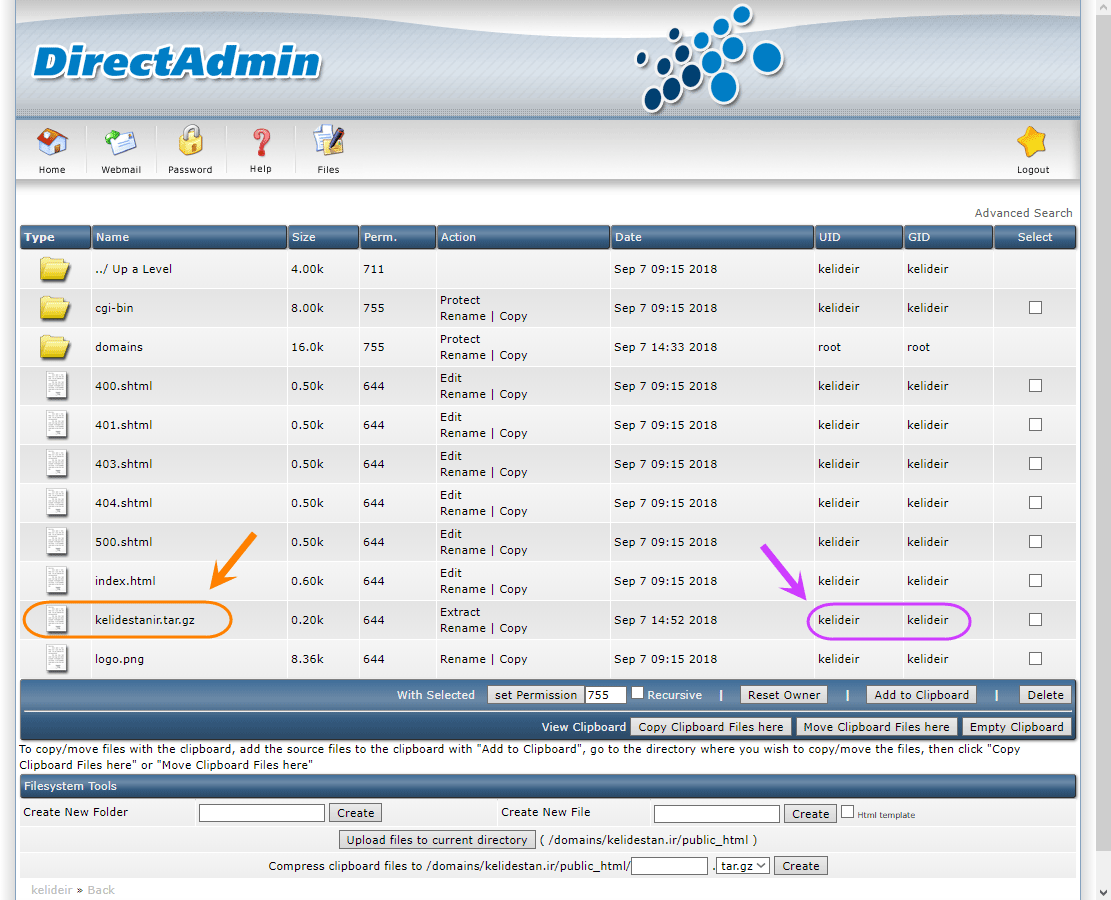Sort by Perm. column header
This screenshot has height=900, width=1111.
397,237
